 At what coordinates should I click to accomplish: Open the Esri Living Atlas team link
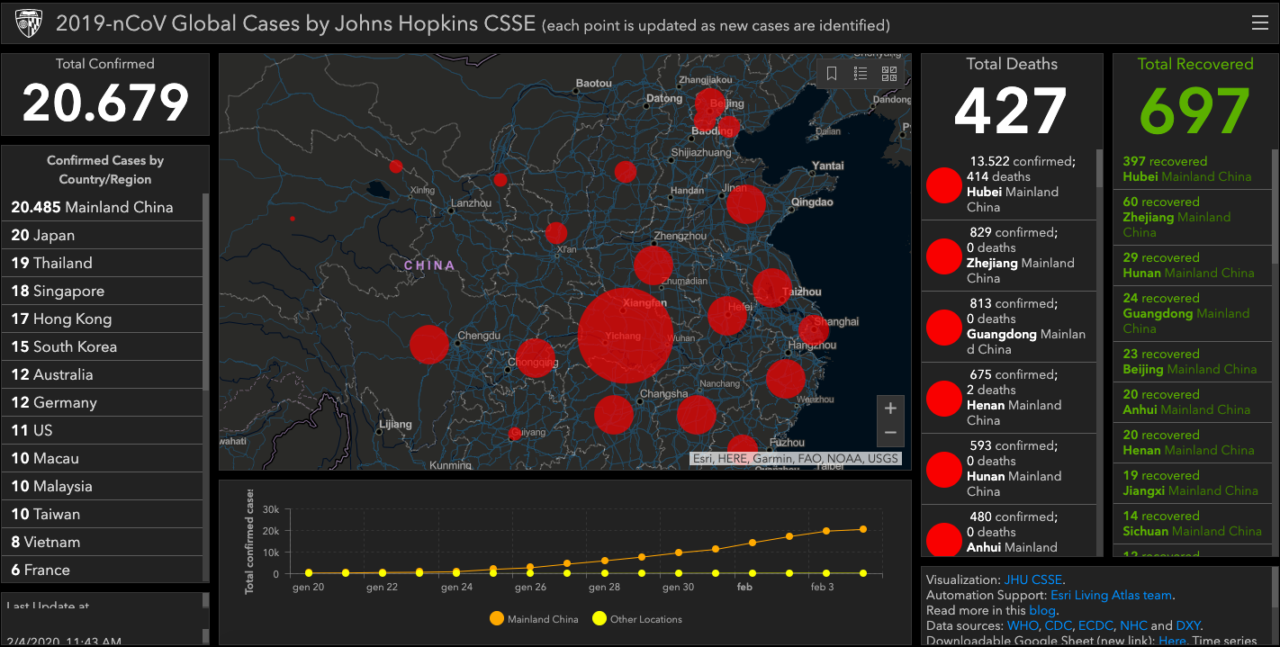click(x=1111, y=595)
